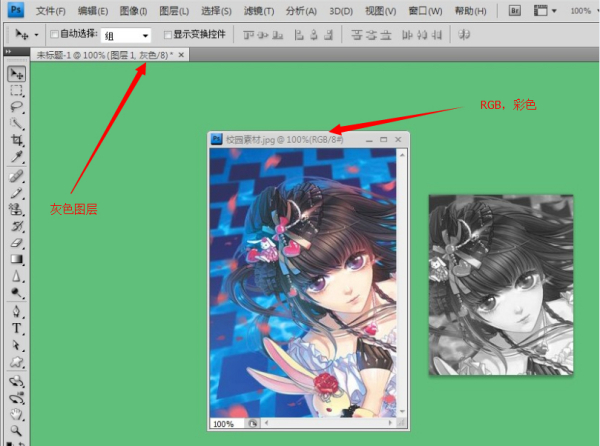
Task: Open the 文件(F) menu
Action: [x=51, y=10]
